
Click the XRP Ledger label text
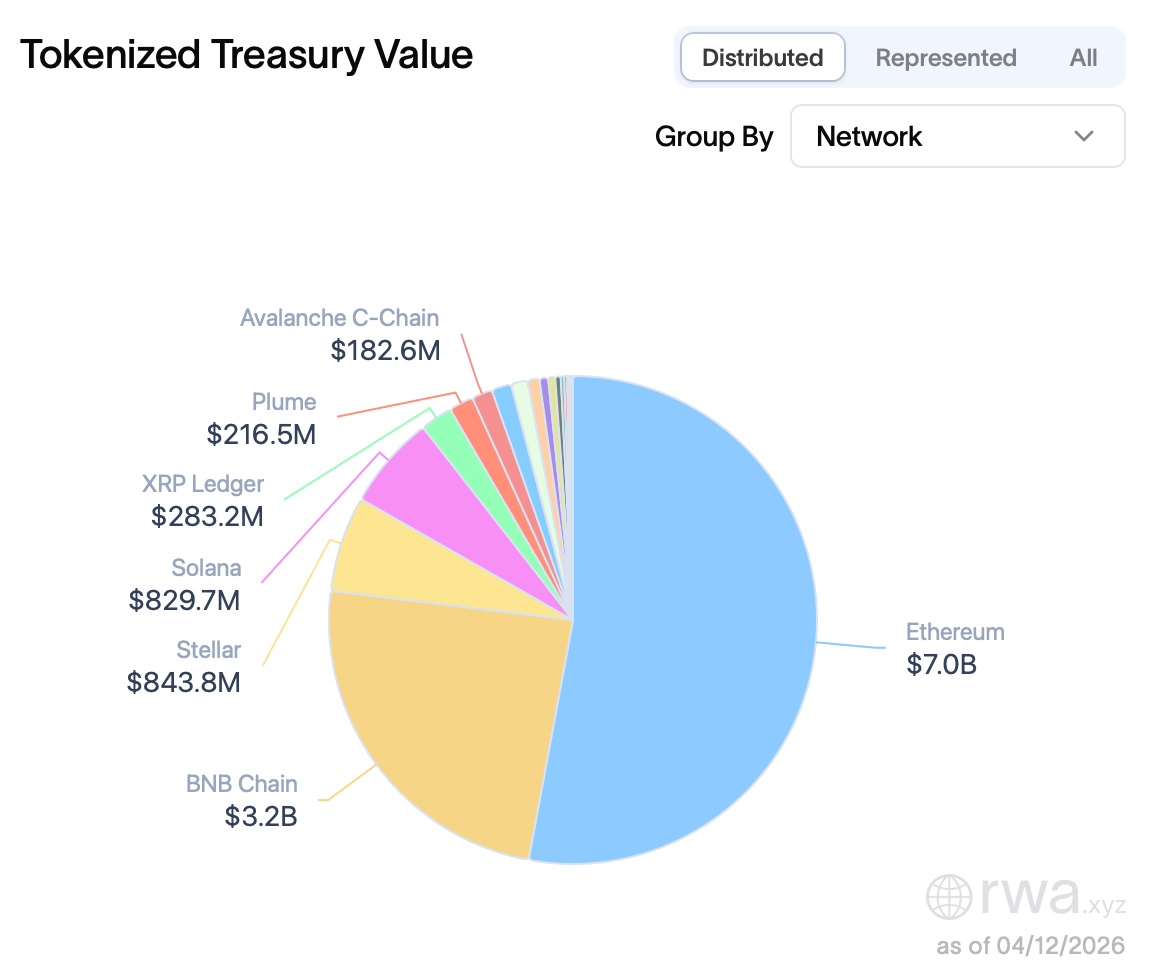[202, 484]
